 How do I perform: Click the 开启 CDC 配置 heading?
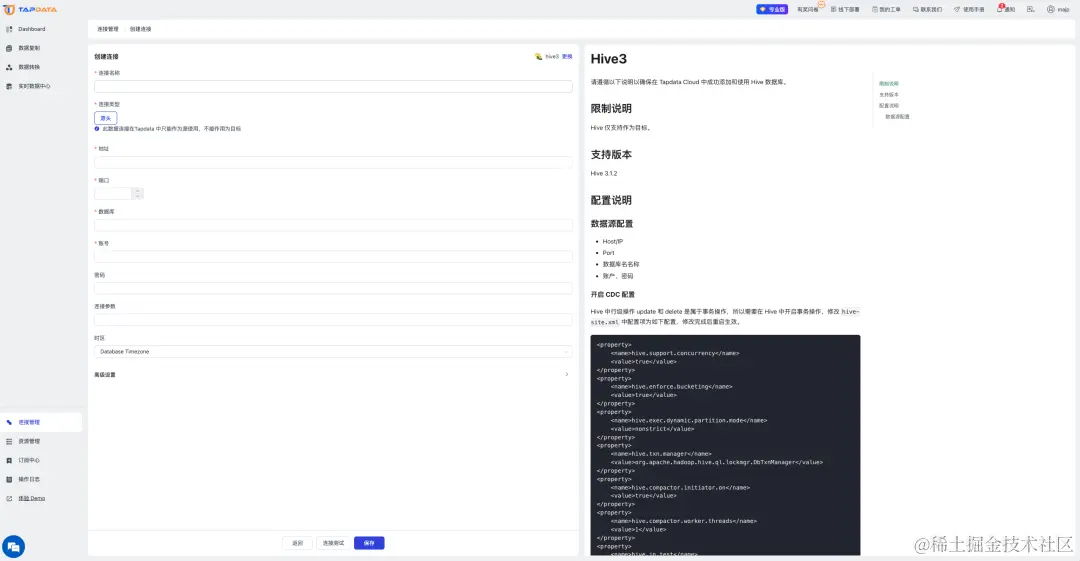coord(612,294)
